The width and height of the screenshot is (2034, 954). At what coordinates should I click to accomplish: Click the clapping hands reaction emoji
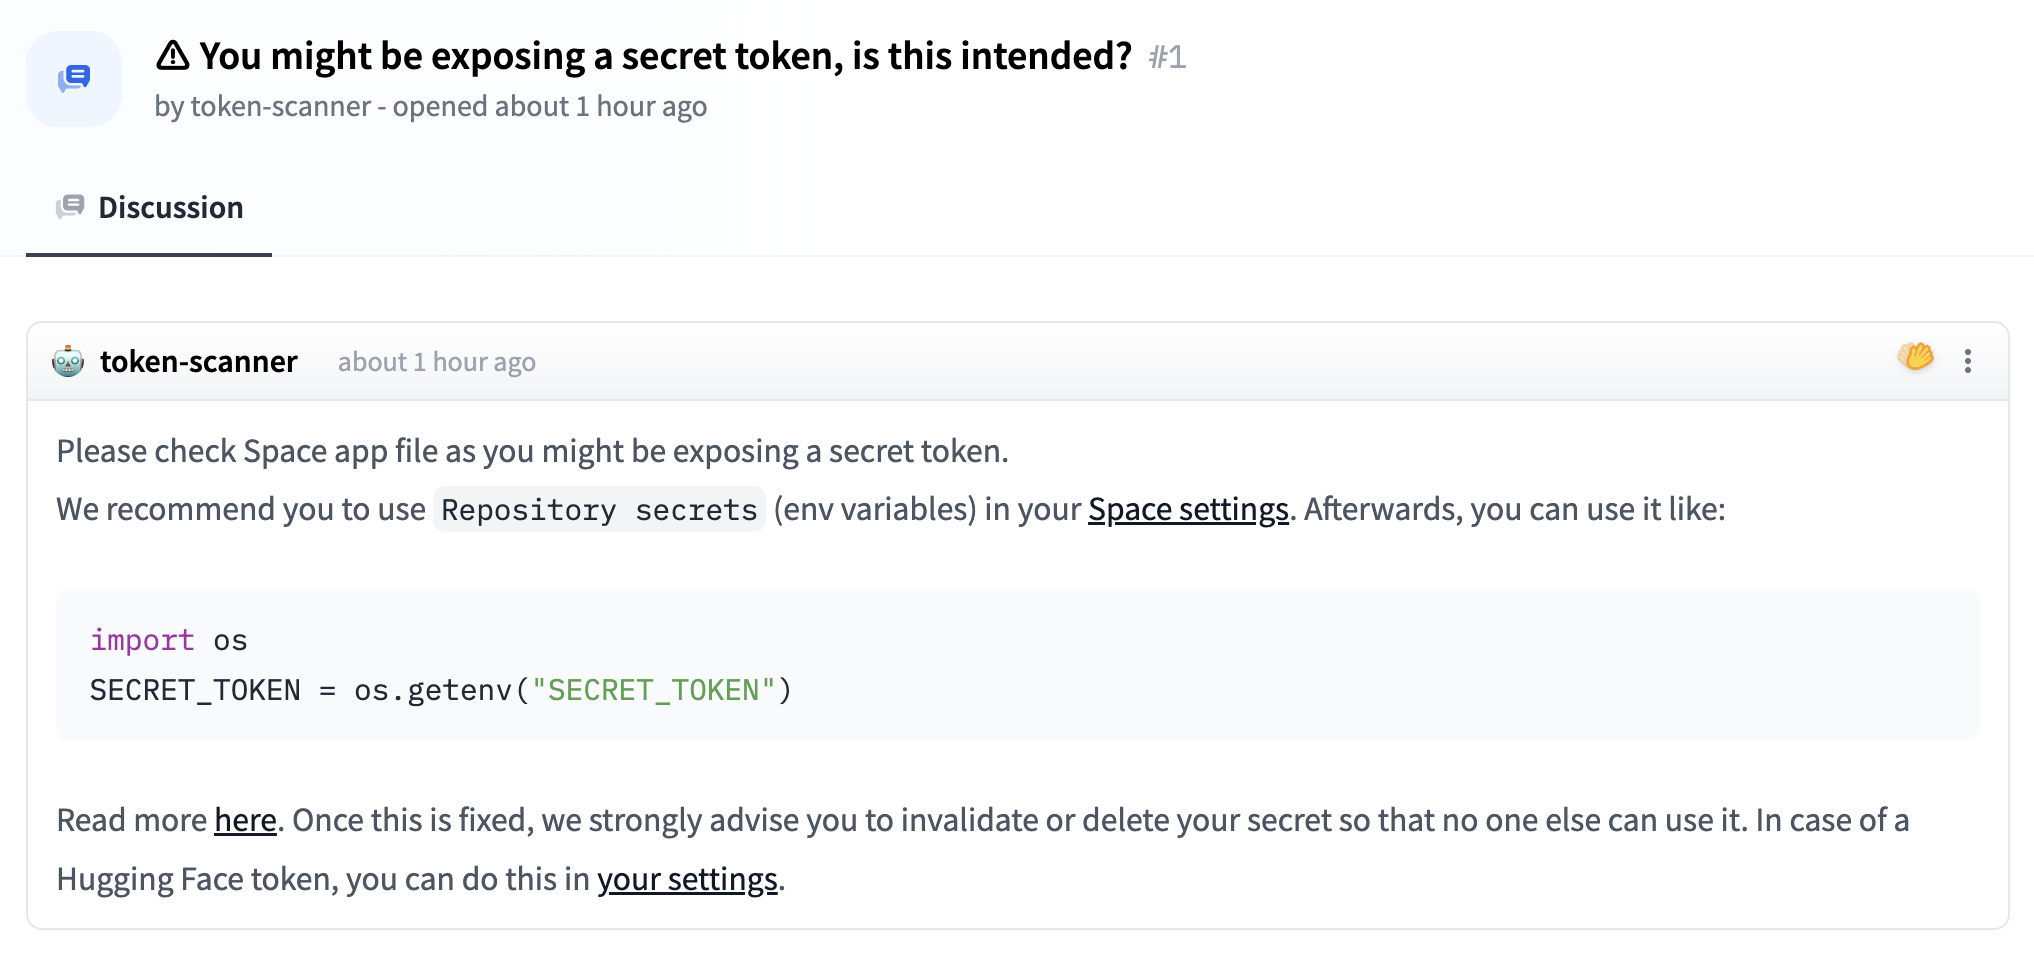click(x=1915, y=357)
